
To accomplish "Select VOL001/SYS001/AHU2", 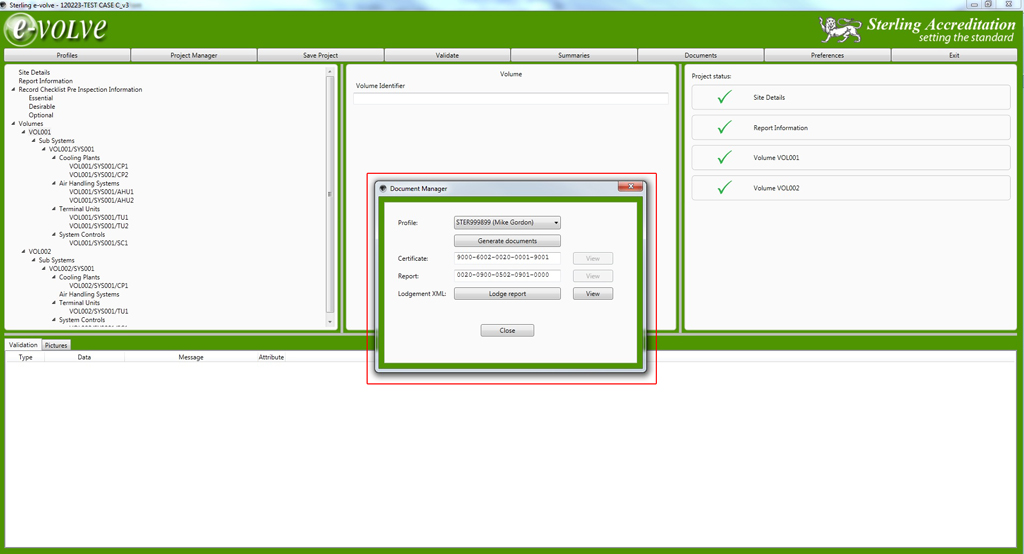I will [101, 201].
